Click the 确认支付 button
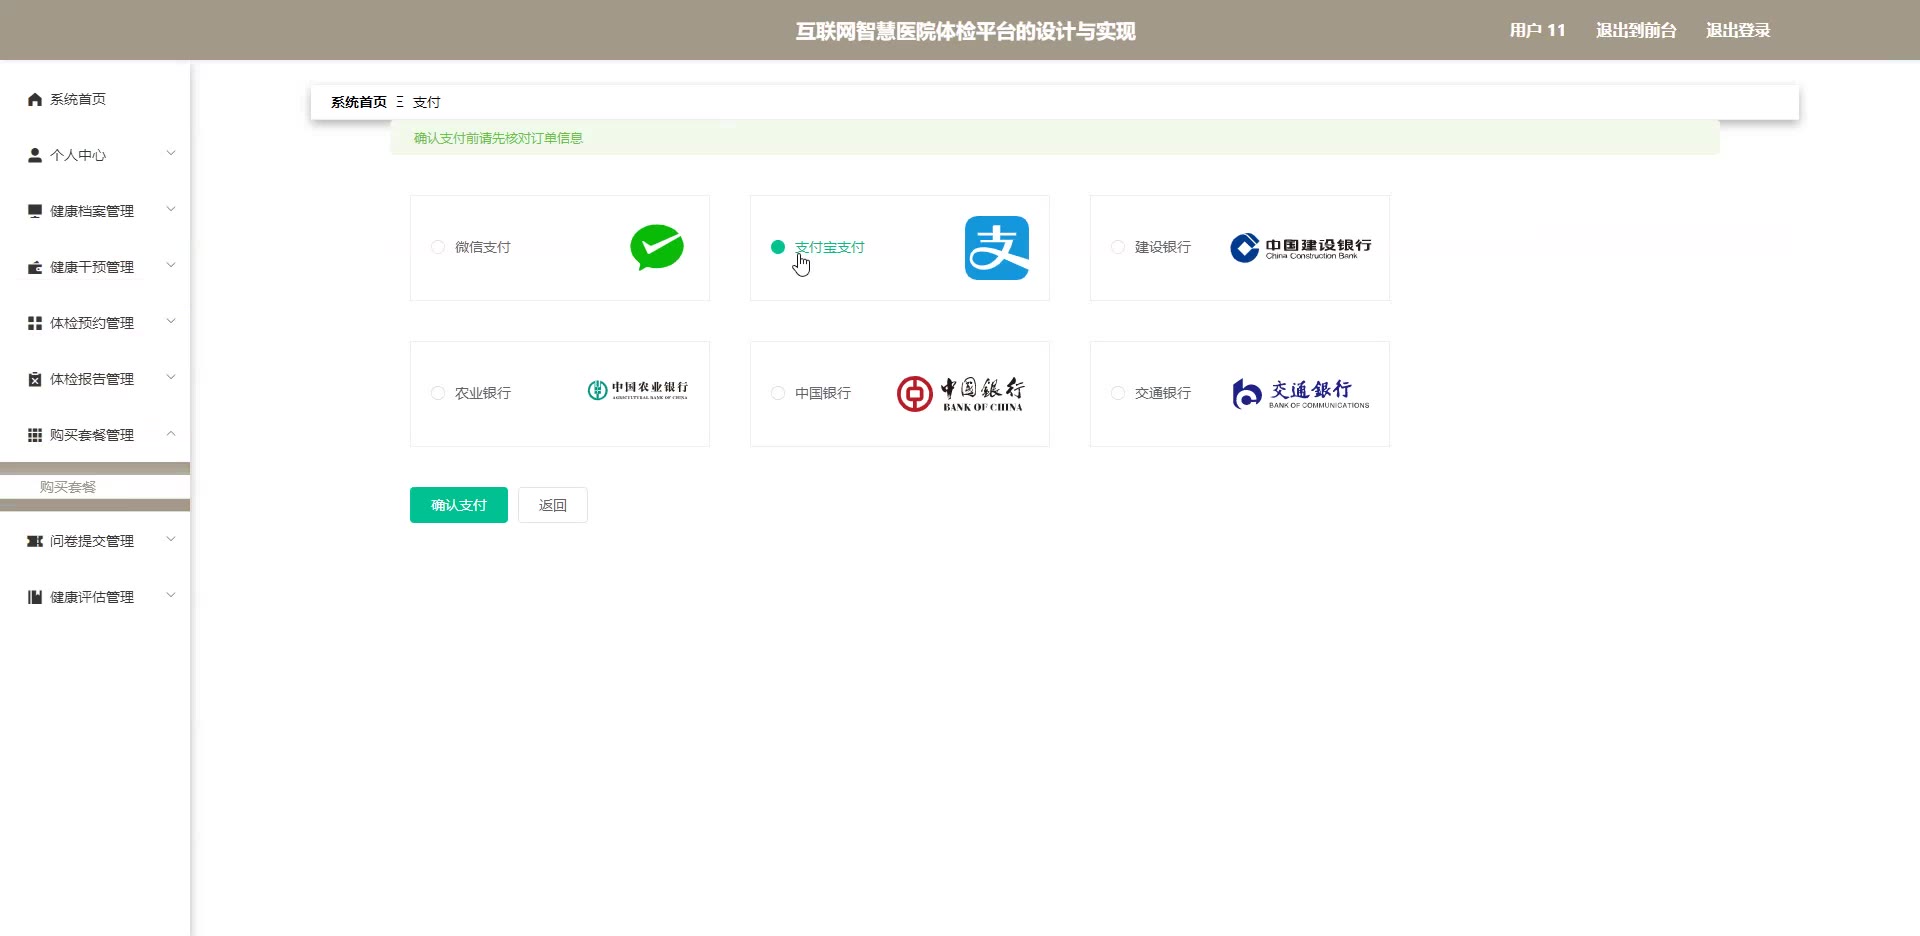Image resolution: width=1920 pixels, height=936 pixels. [459, 505]
